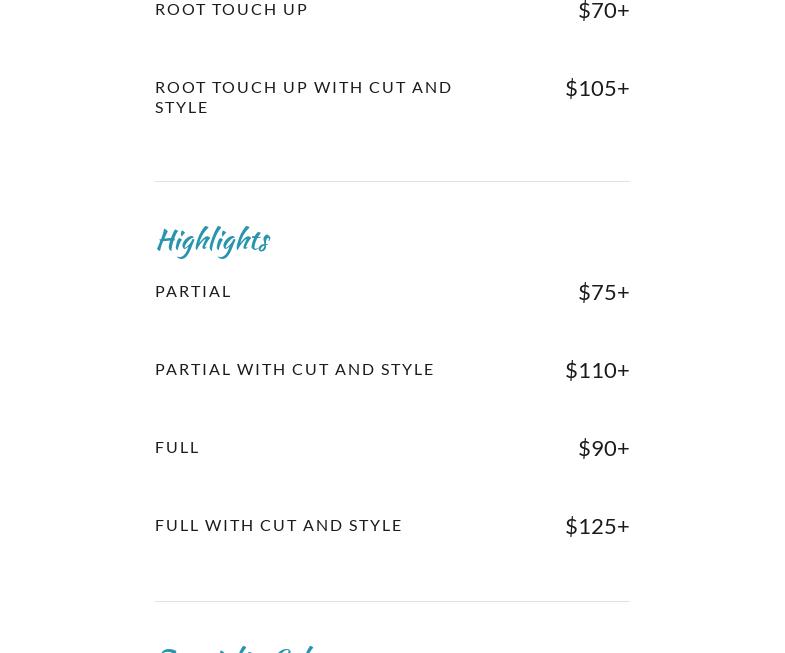The image size is (785, 653).
Task: Select the PARTIAL highlights service
Action: [x=193, y=291]
